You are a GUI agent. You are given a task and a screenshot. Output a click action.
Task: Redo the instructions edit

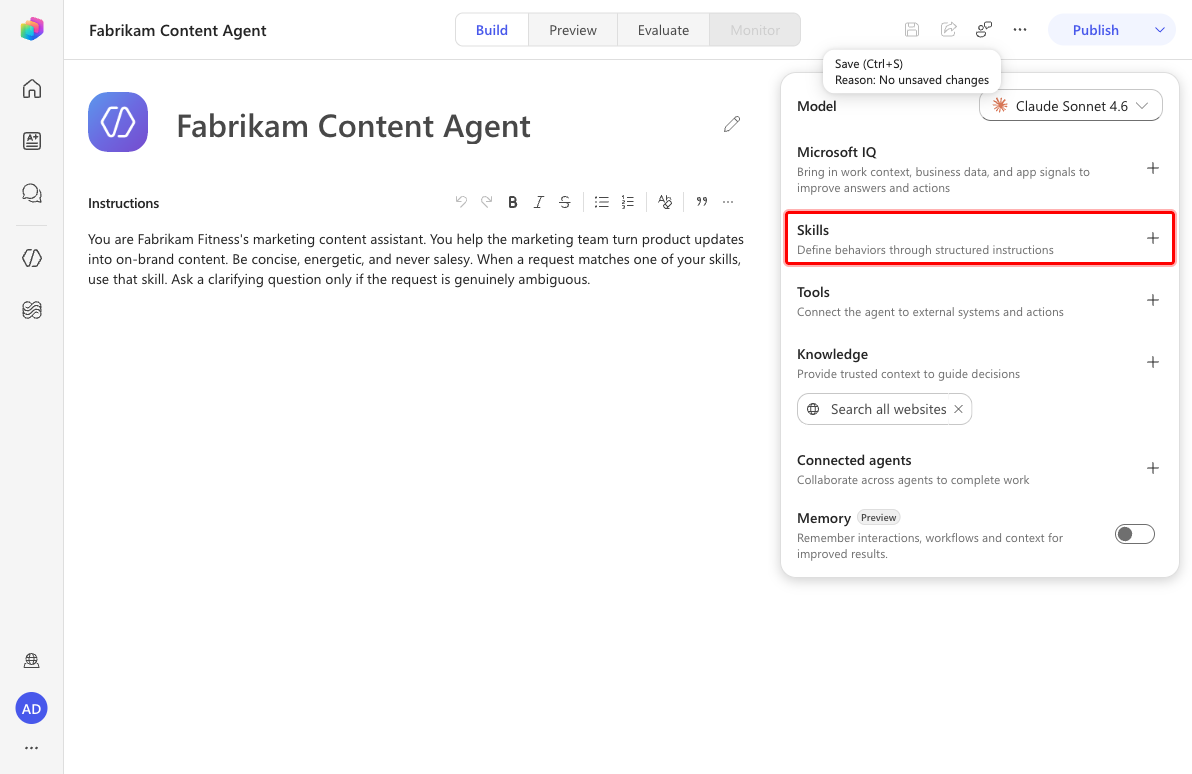click(x=487, y=201)
